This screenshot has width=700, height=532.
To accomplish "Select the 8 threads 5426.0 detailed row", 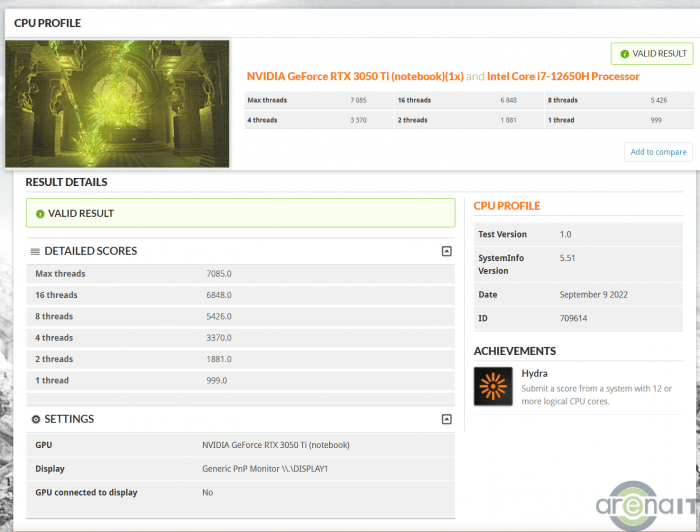I will pos(241,317).
